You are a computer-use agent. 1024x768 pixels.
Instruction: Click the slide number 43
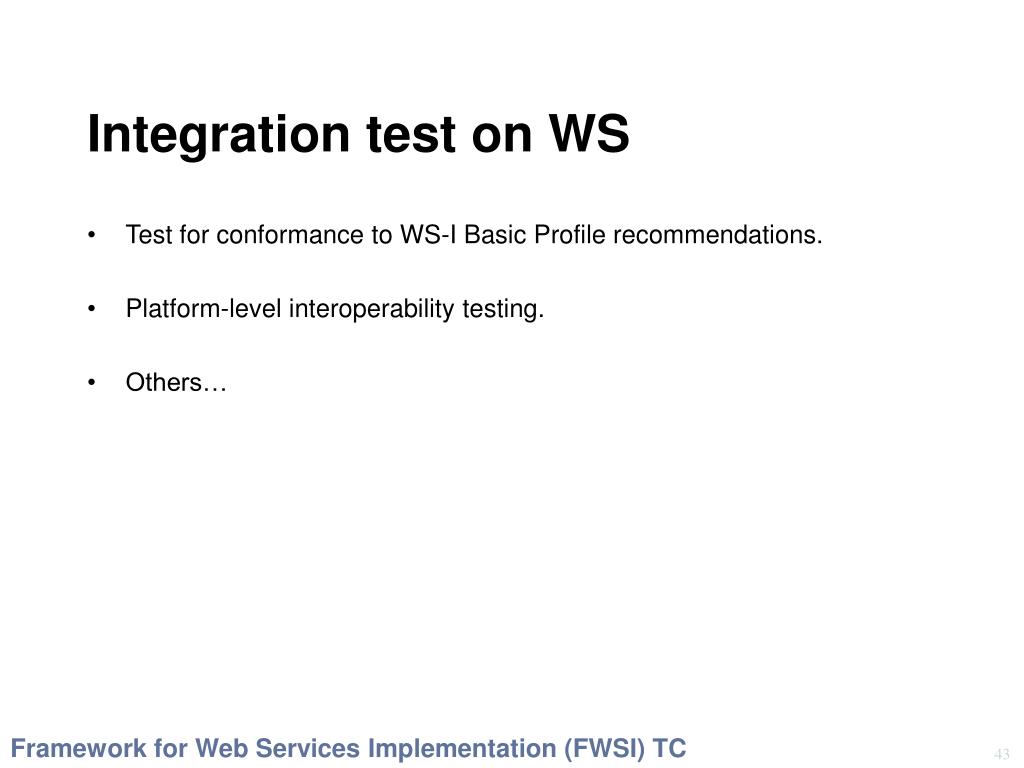[x=1002, y=754]
